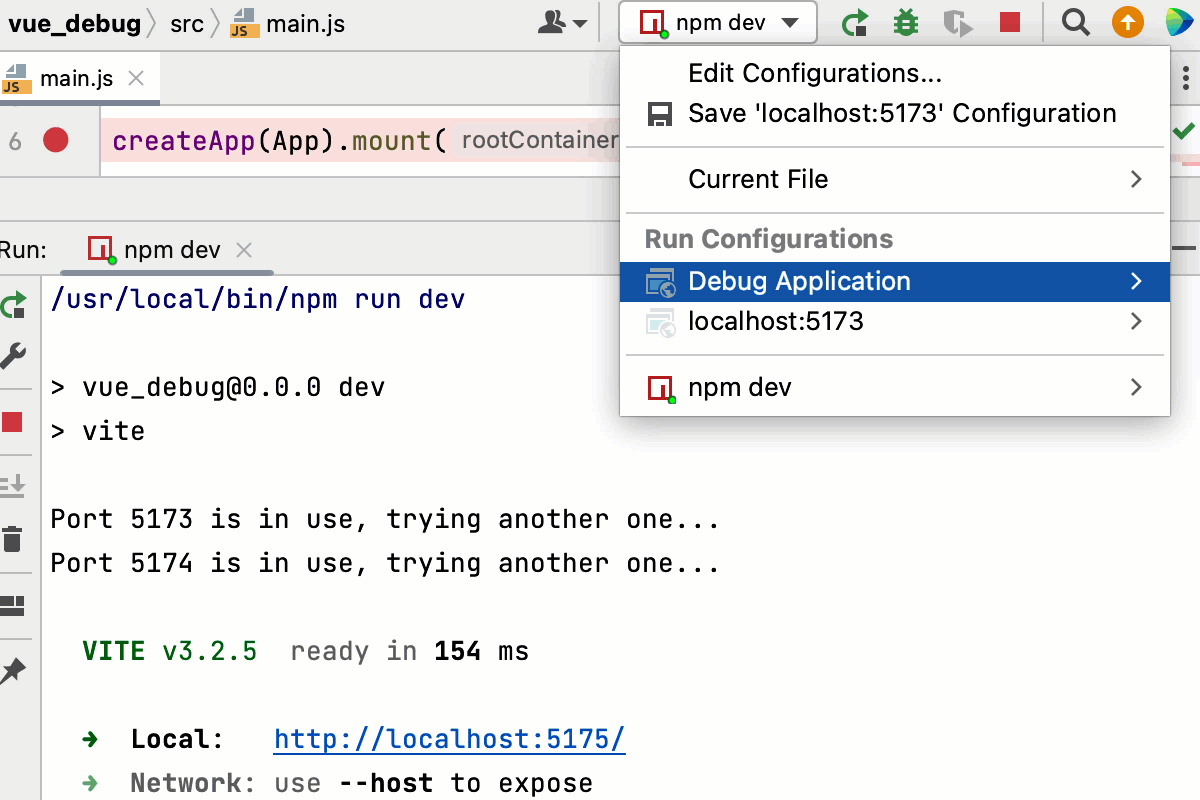Viewport: 1200px width, 800px height.
Task: Rerun the npm dev process
Action: (x=855, y=22)
